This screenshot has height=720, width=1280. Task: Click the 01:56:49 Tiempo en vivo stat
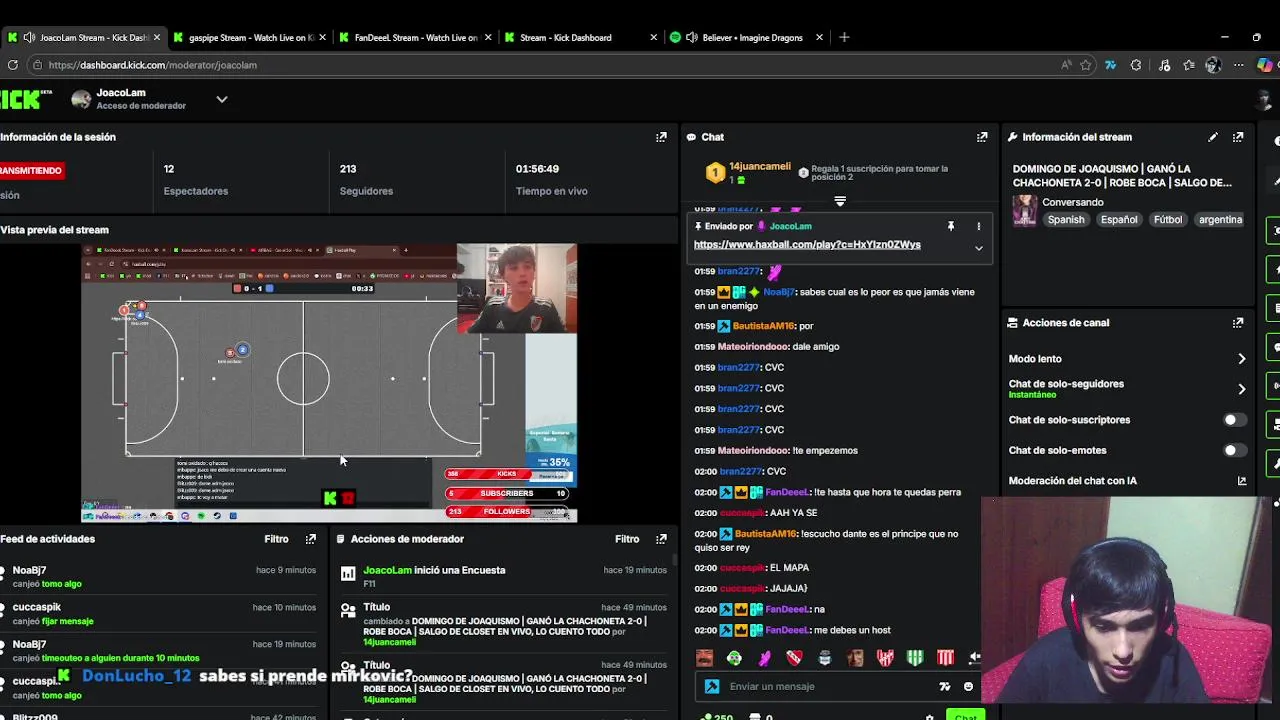551,180
